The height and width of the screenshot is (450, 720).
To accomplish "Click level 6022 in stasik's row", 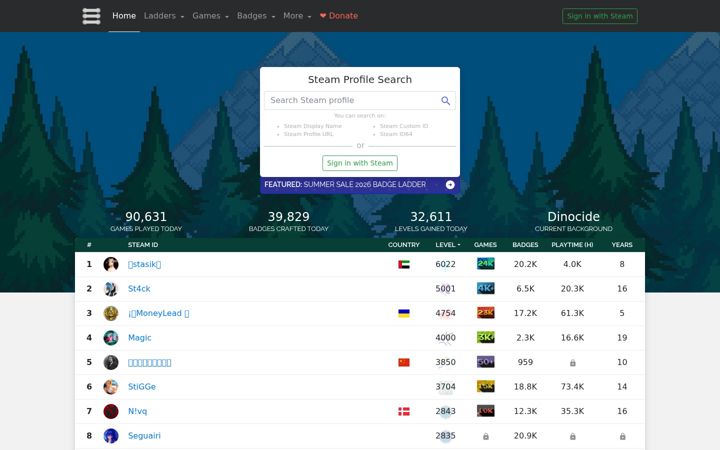I will pos(445,264).
